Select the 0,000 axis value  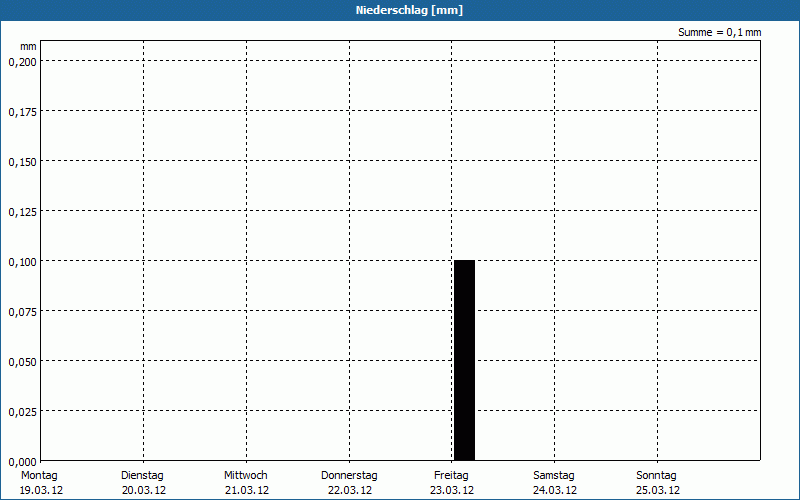(x=22, y=462)
